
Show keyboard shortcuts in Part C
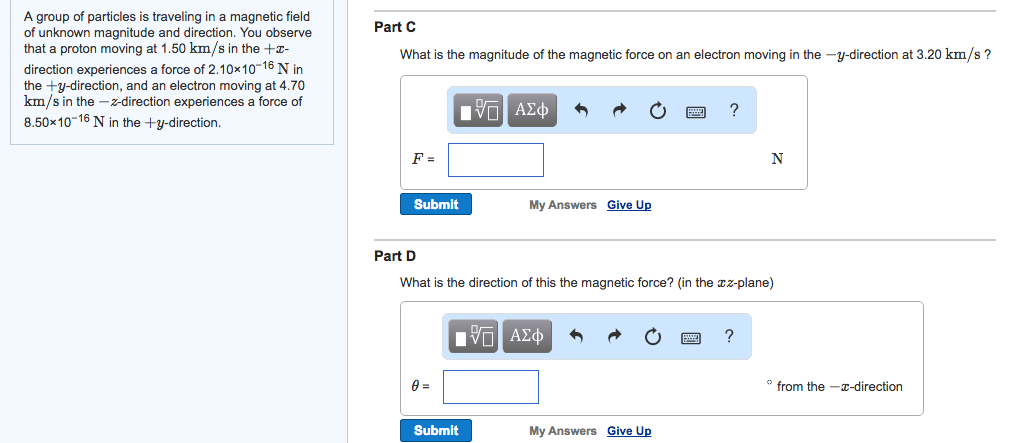[x=696, y=112]
